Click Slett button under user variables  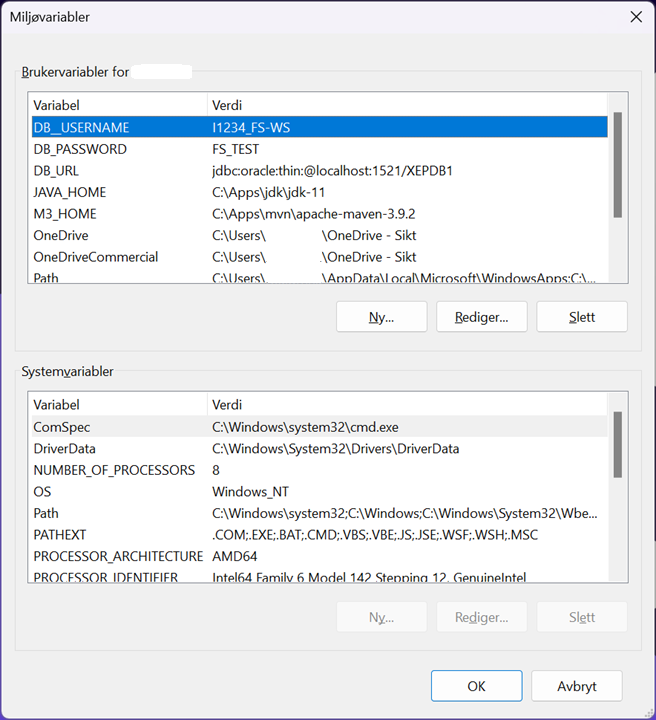(x=581, y=317)
